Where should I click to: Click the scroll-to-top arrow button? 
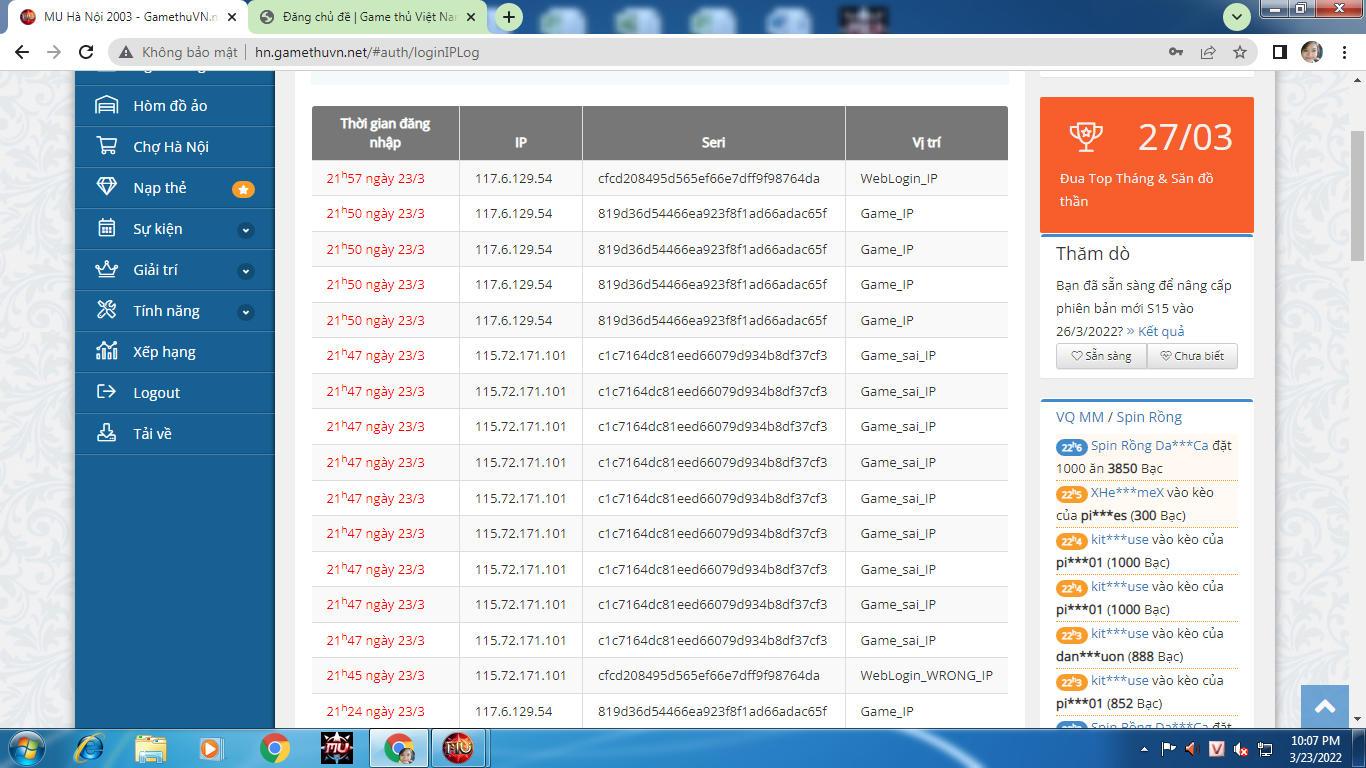pyautogui.click(x=1325, y=707)
